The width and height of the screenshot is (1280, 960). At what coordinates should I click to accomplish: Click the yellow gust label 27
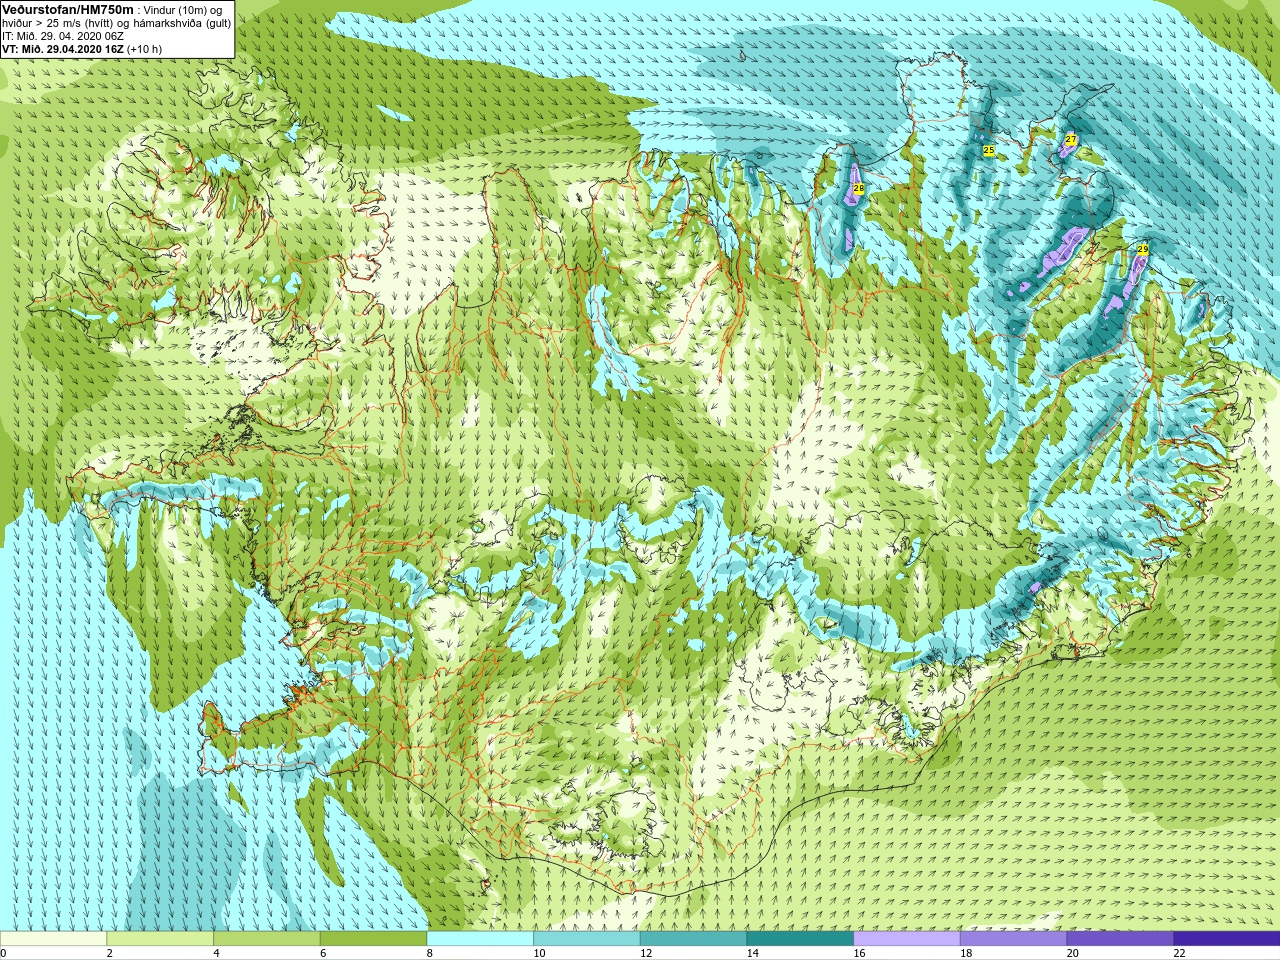pyautogui.click(x=1071, y=139)
